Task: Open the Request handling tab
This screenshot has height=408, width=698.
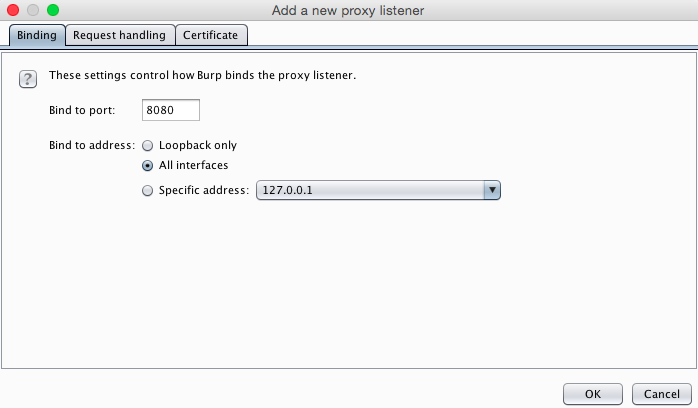Action: [x=120, y=35]
